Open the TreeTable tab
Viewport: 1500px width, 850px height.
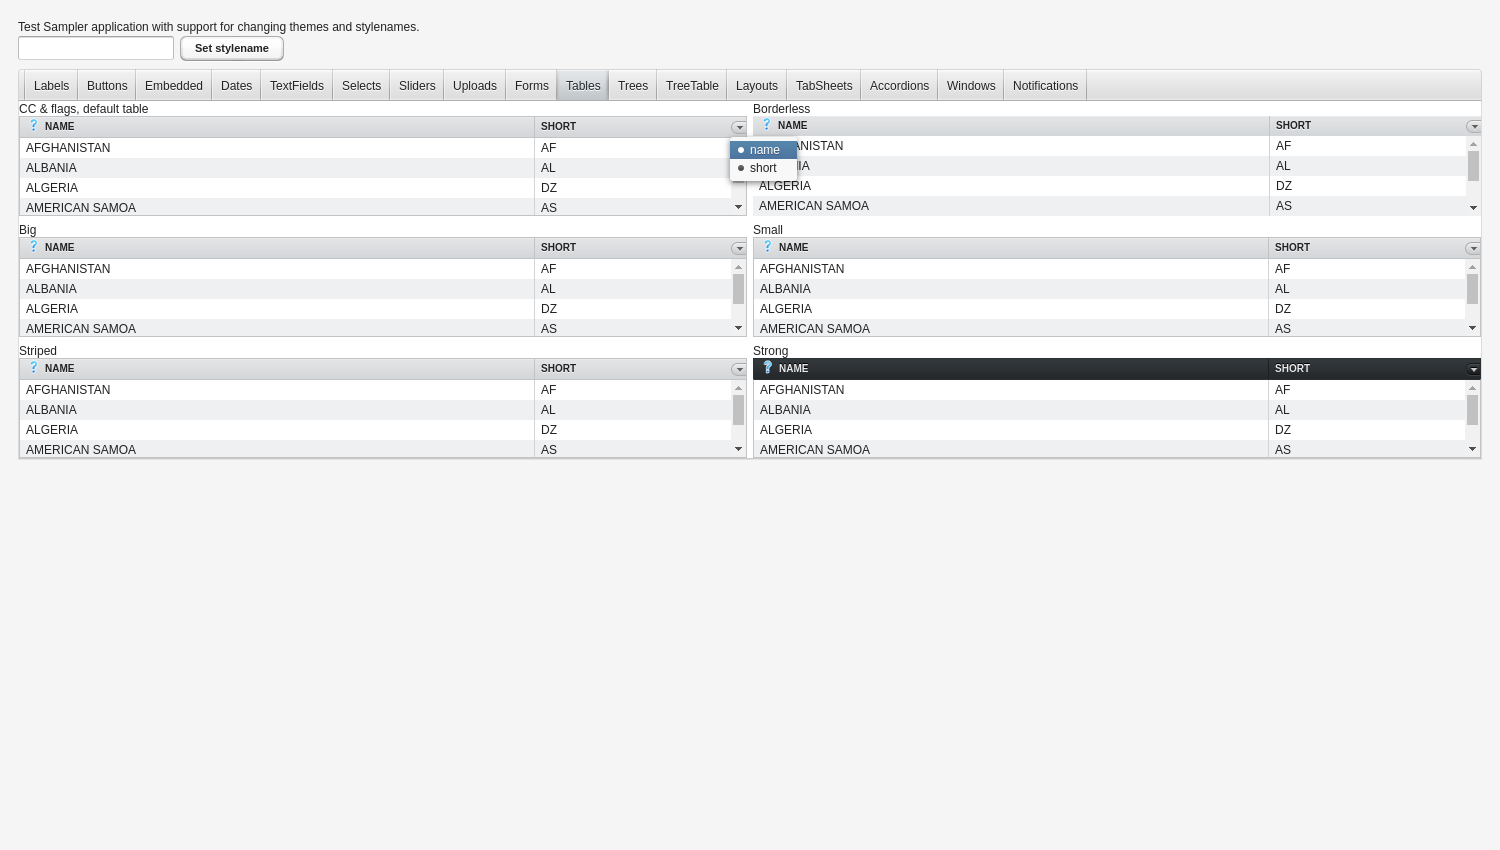692,86
